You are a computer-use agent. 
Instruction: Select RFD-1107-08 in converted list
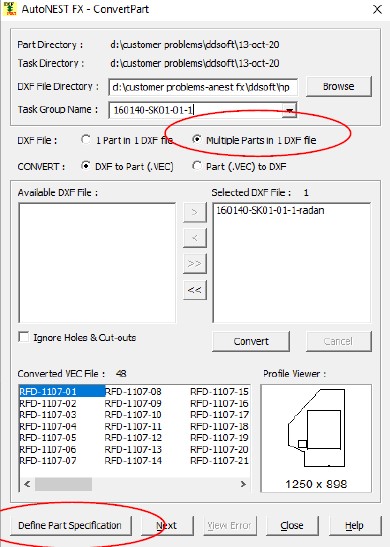133,391
